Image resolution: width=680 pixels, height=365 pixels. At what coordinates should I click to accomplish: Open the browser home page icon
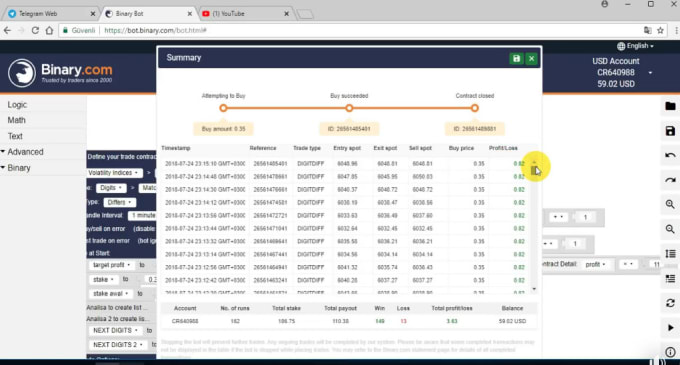49,30
